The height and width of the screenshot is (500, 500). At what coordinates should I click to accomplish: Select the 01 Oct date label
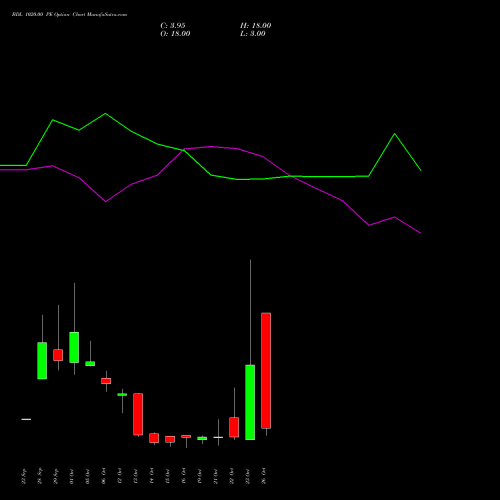[72, 476]
